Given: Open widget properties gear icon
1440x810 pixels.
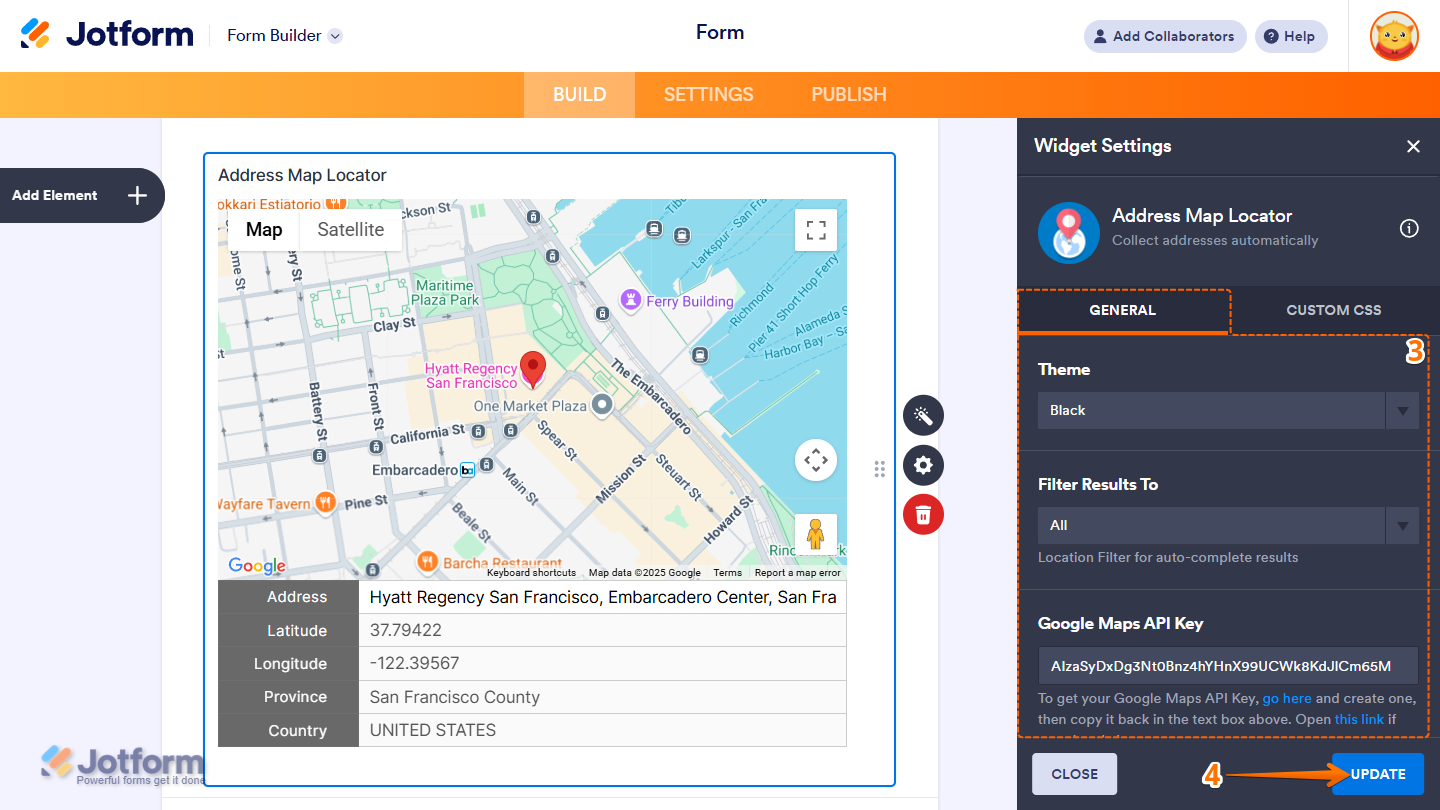Looking at the screenshot, I should tap(923, 465).
